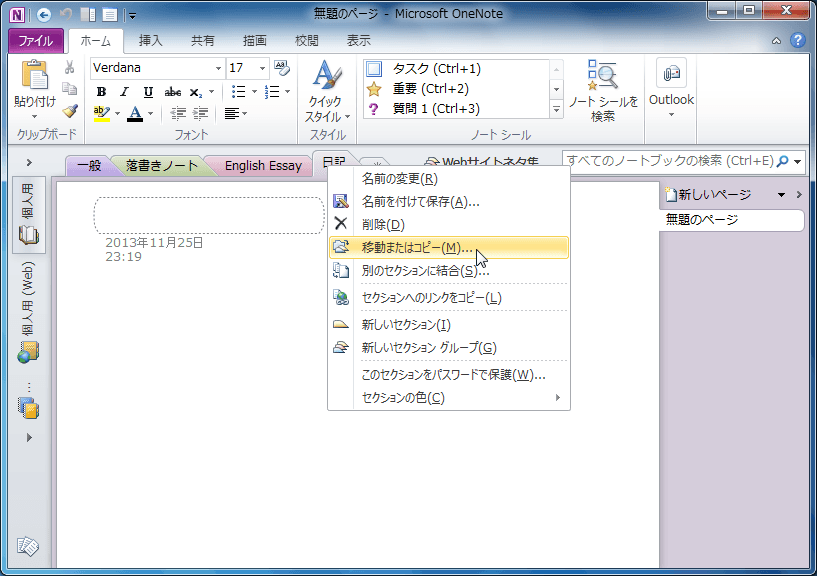Toggle bold formatting

click(x=101, y=92)
